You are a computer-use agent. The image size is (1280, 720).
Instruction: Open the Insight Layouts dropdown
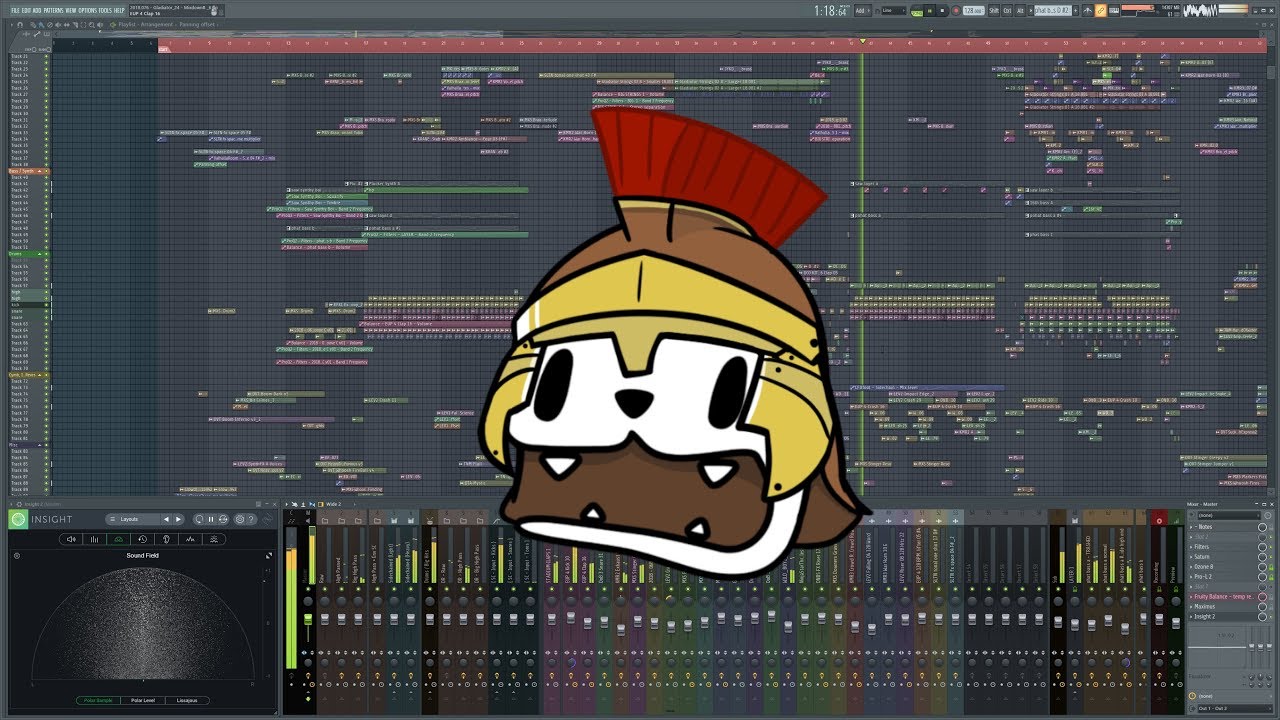pos(133,519)
